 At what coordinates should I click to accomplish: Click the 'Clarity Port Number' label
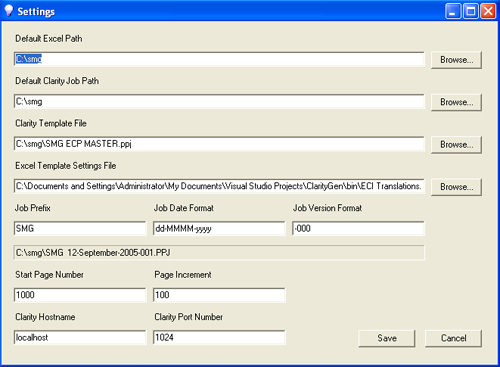[x=188, y=317]
